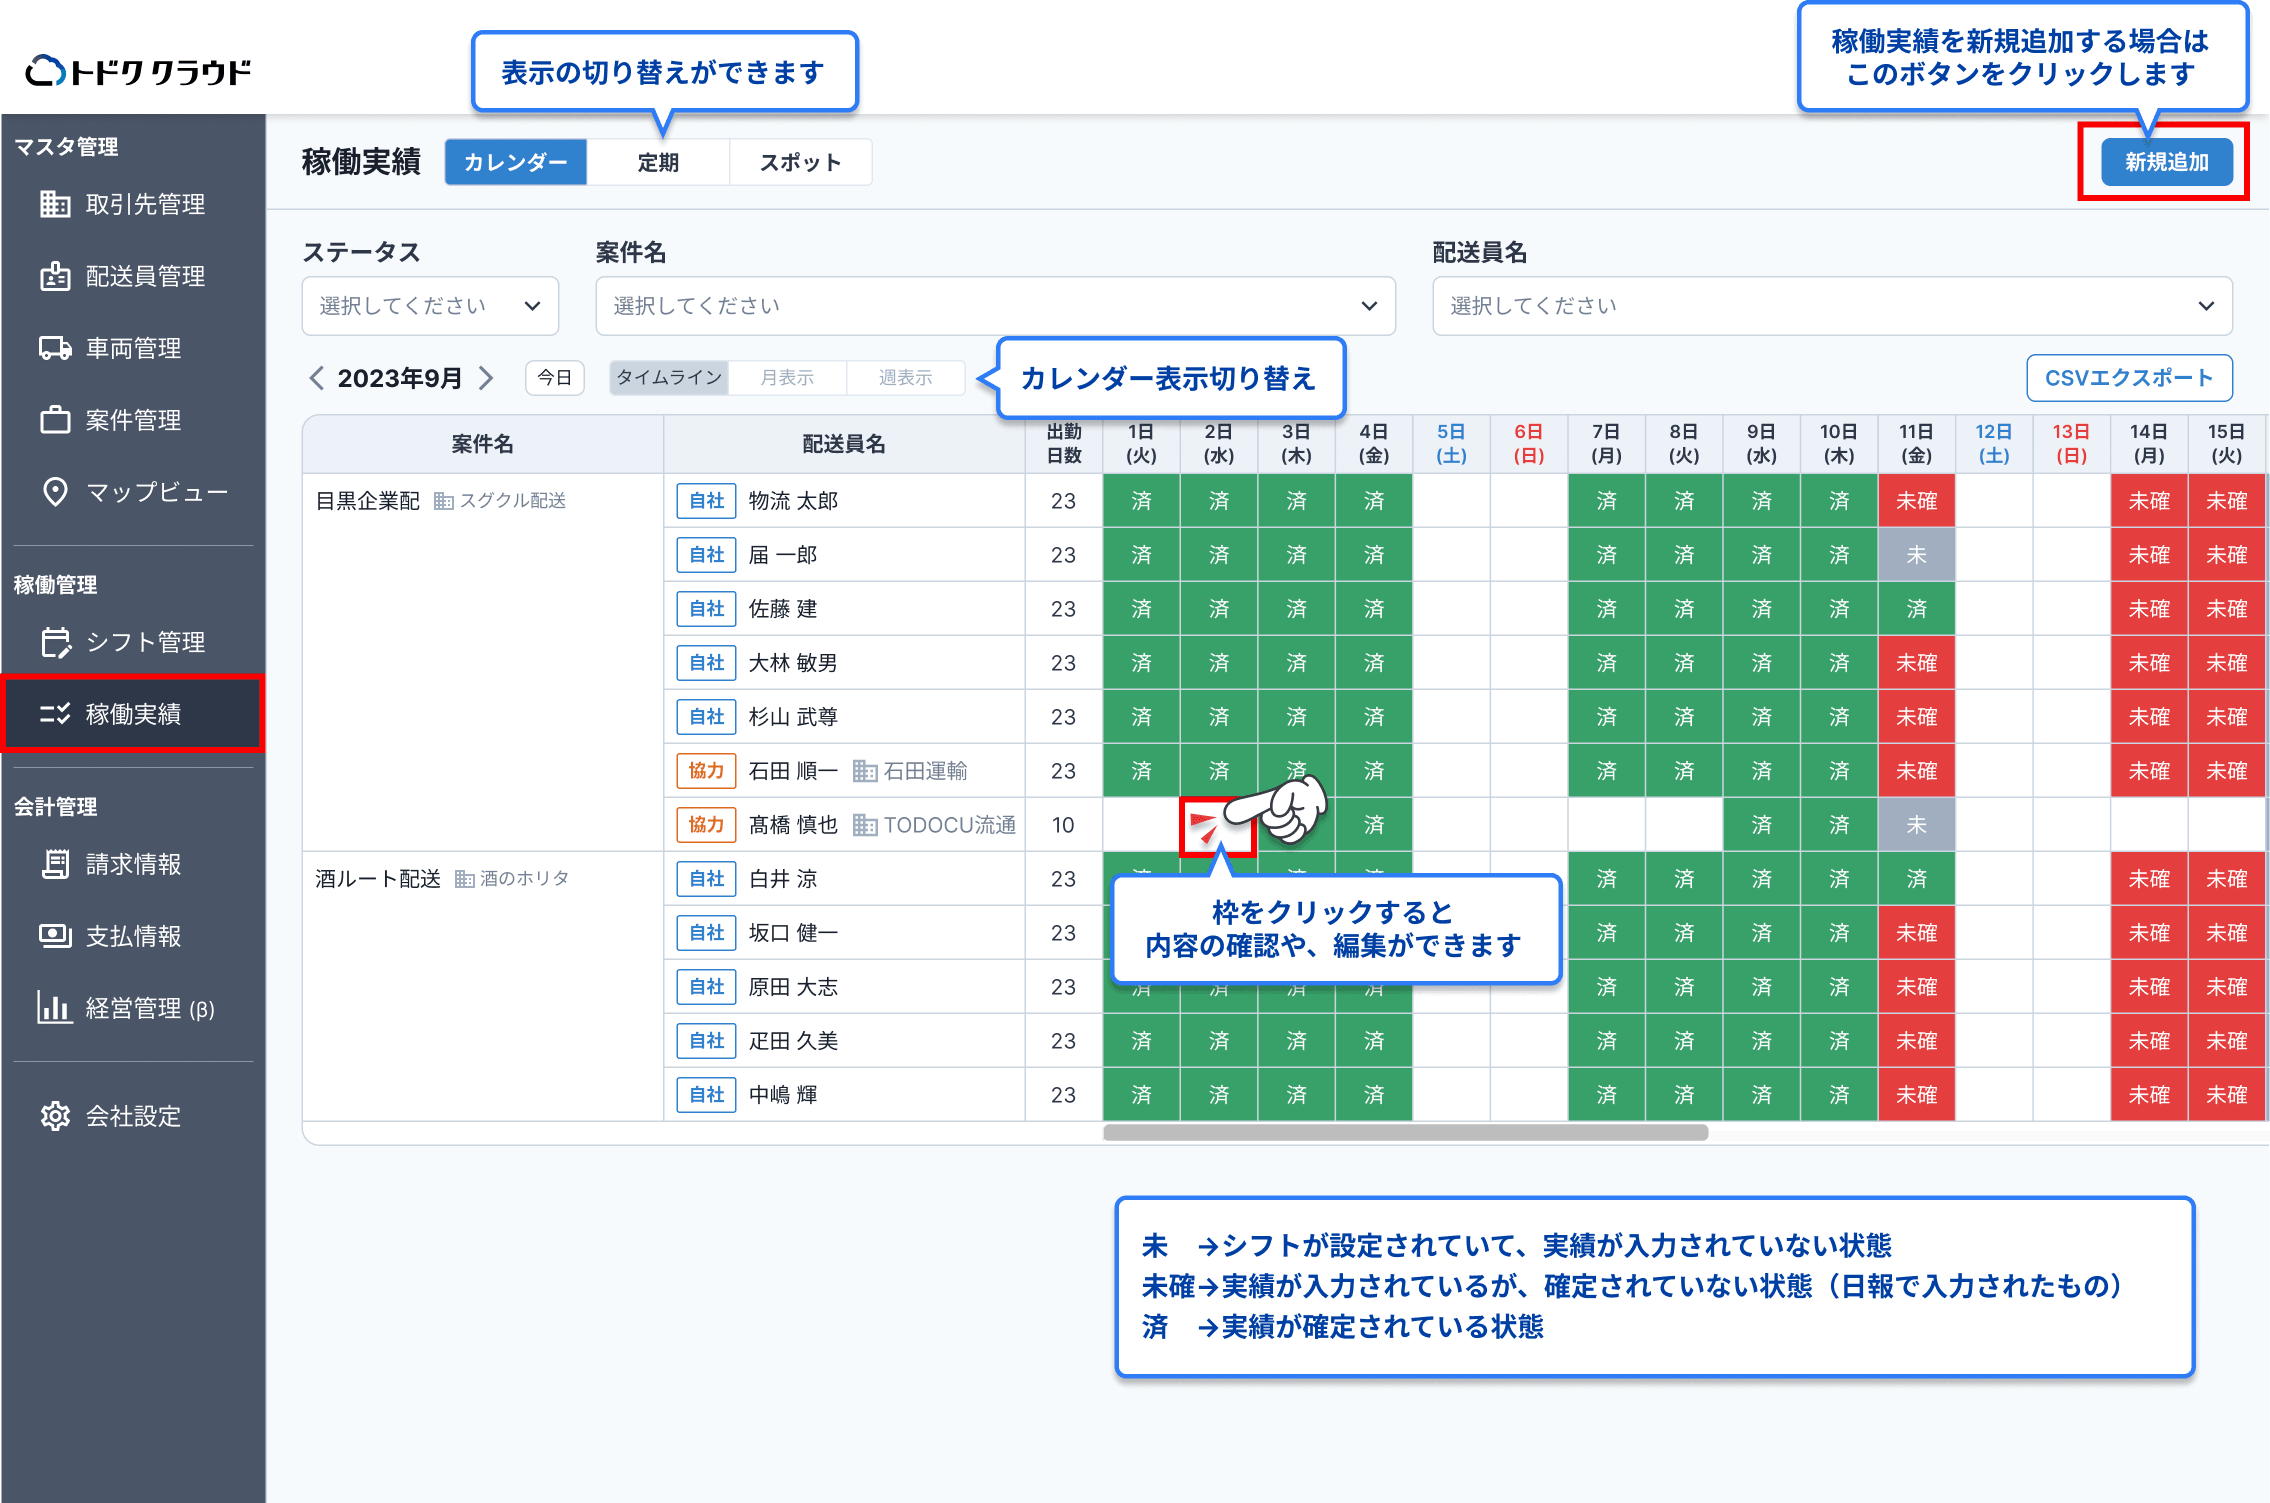Click the 案件管理 briefcase icon
The width and height of the screenshot is (2270, 1503).
55,420
